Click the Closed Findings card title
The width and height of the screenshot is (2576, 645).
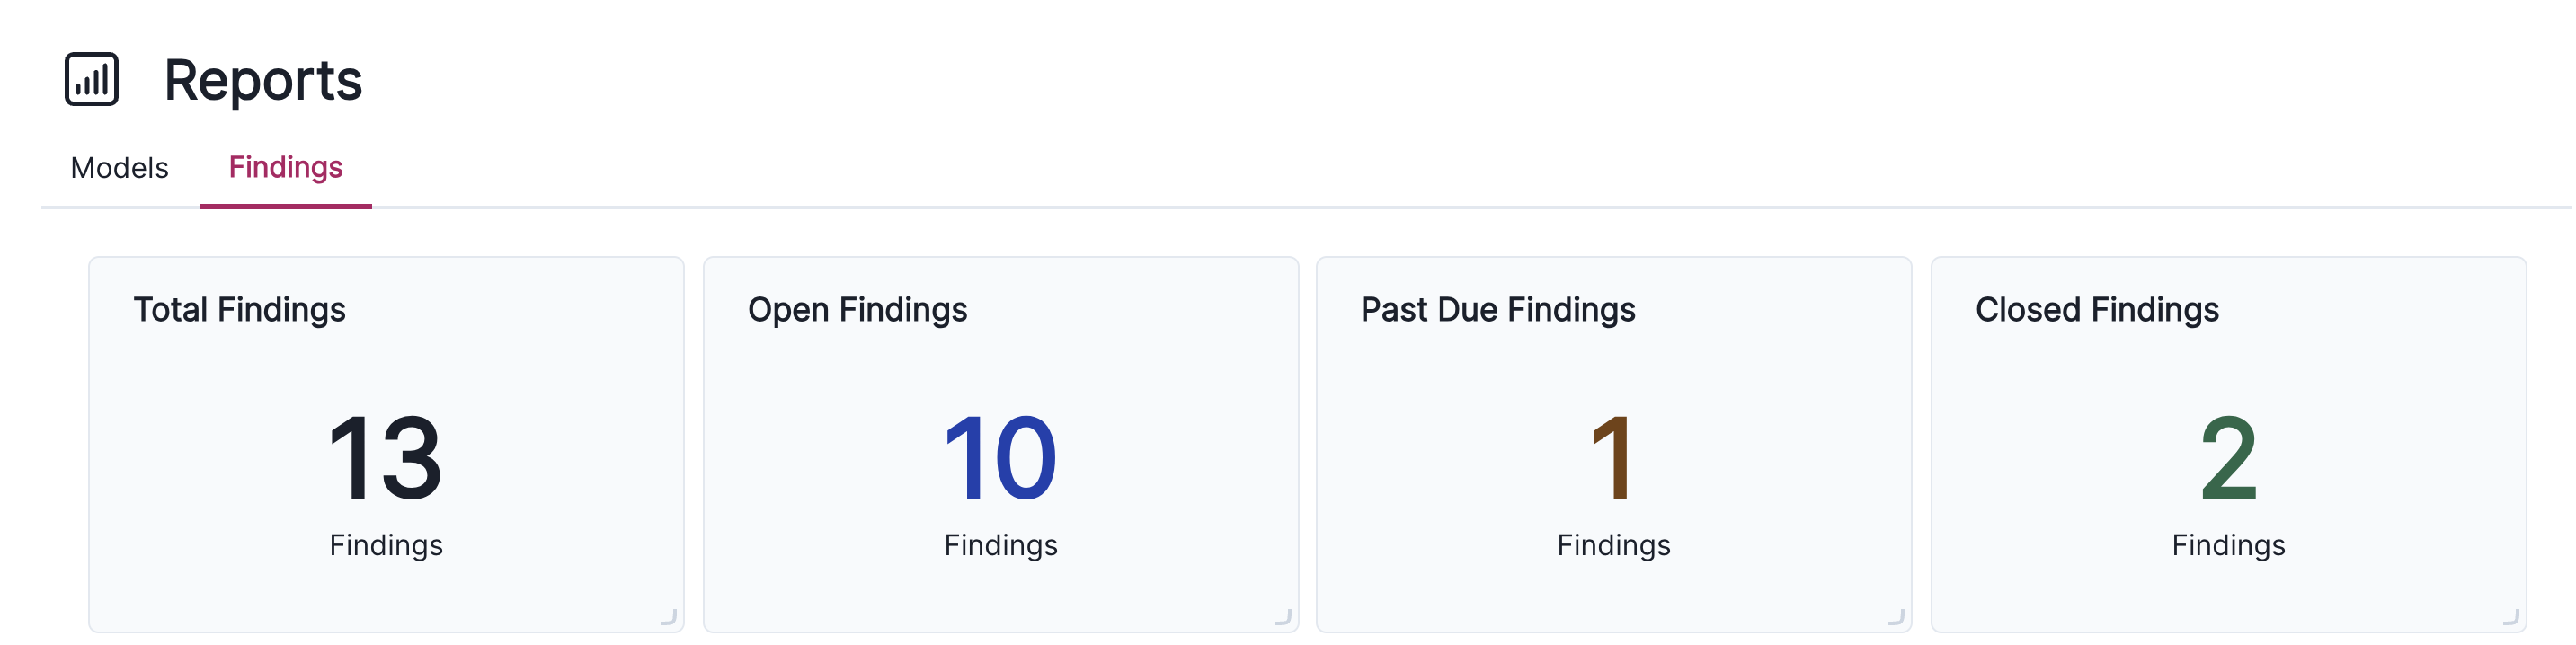pyautogui.click(x=2096, y=310)
